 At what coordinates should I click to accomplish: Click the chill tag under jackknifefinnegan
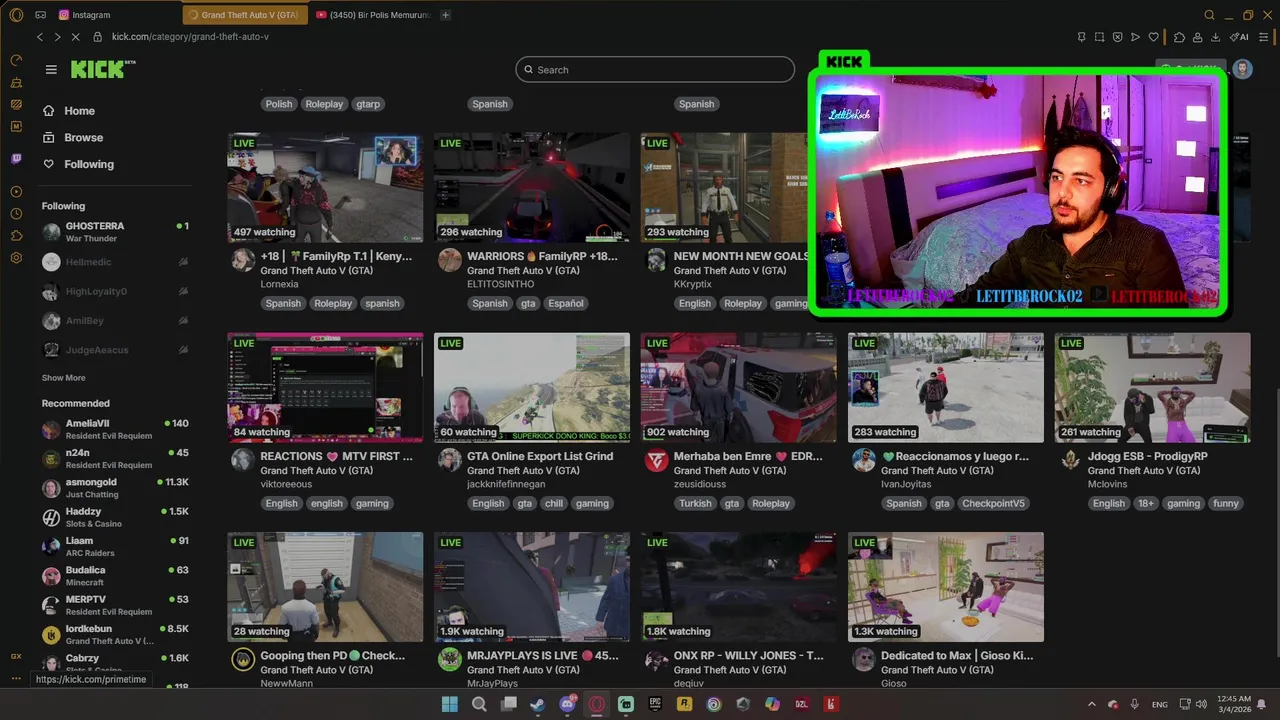(x=554, y=504)
